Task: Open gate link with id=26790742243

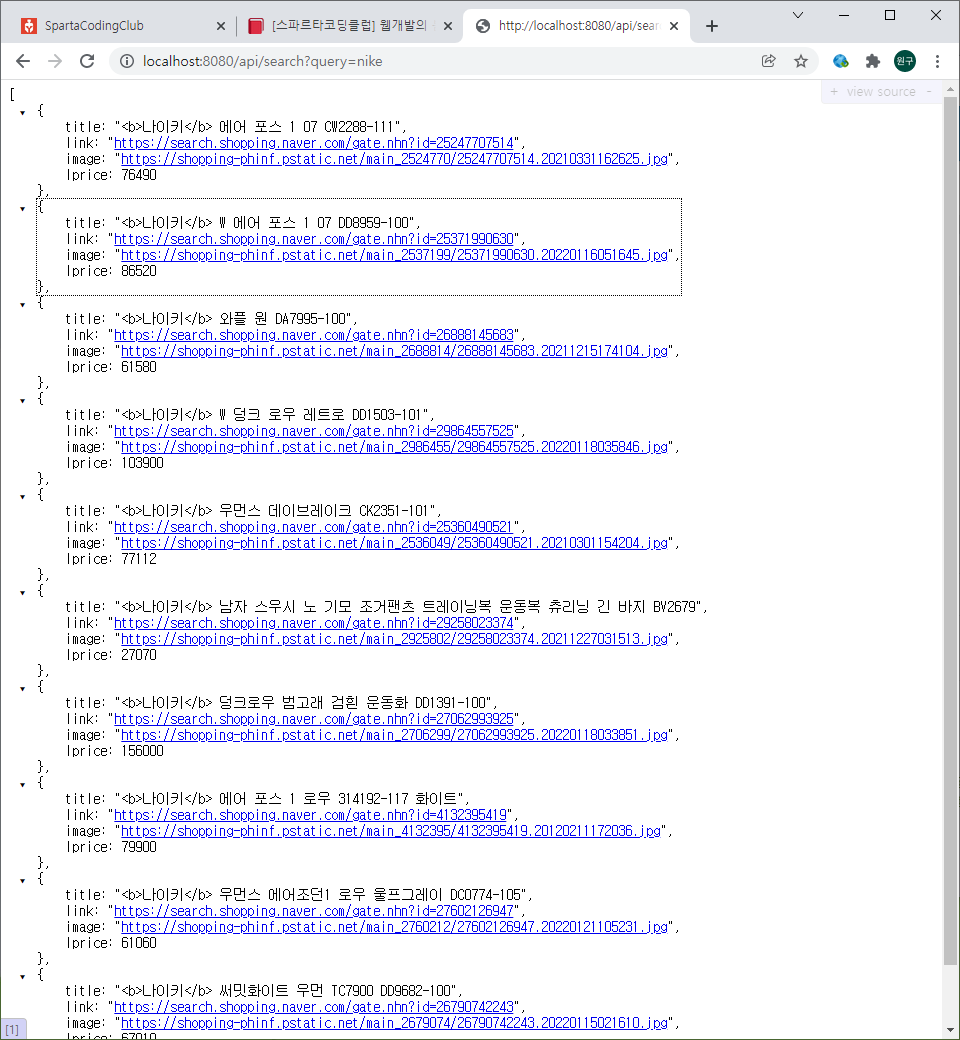Action: [314, 1007]
